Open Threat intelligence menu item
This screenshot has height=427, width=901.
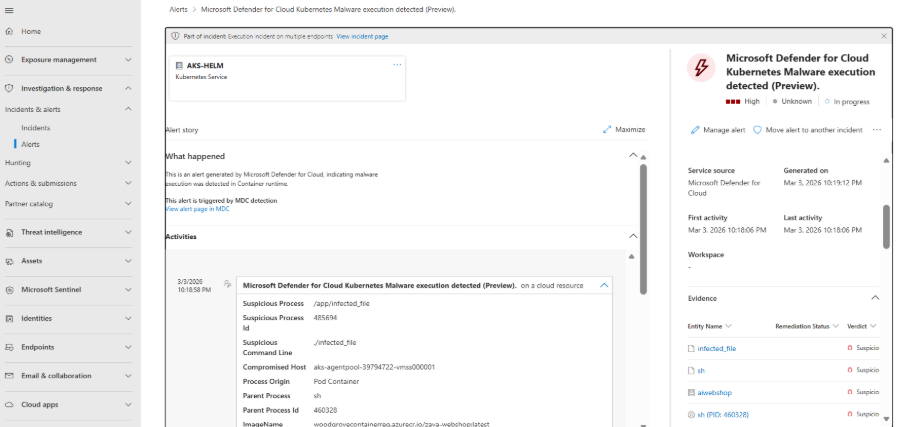pos(52,232)
